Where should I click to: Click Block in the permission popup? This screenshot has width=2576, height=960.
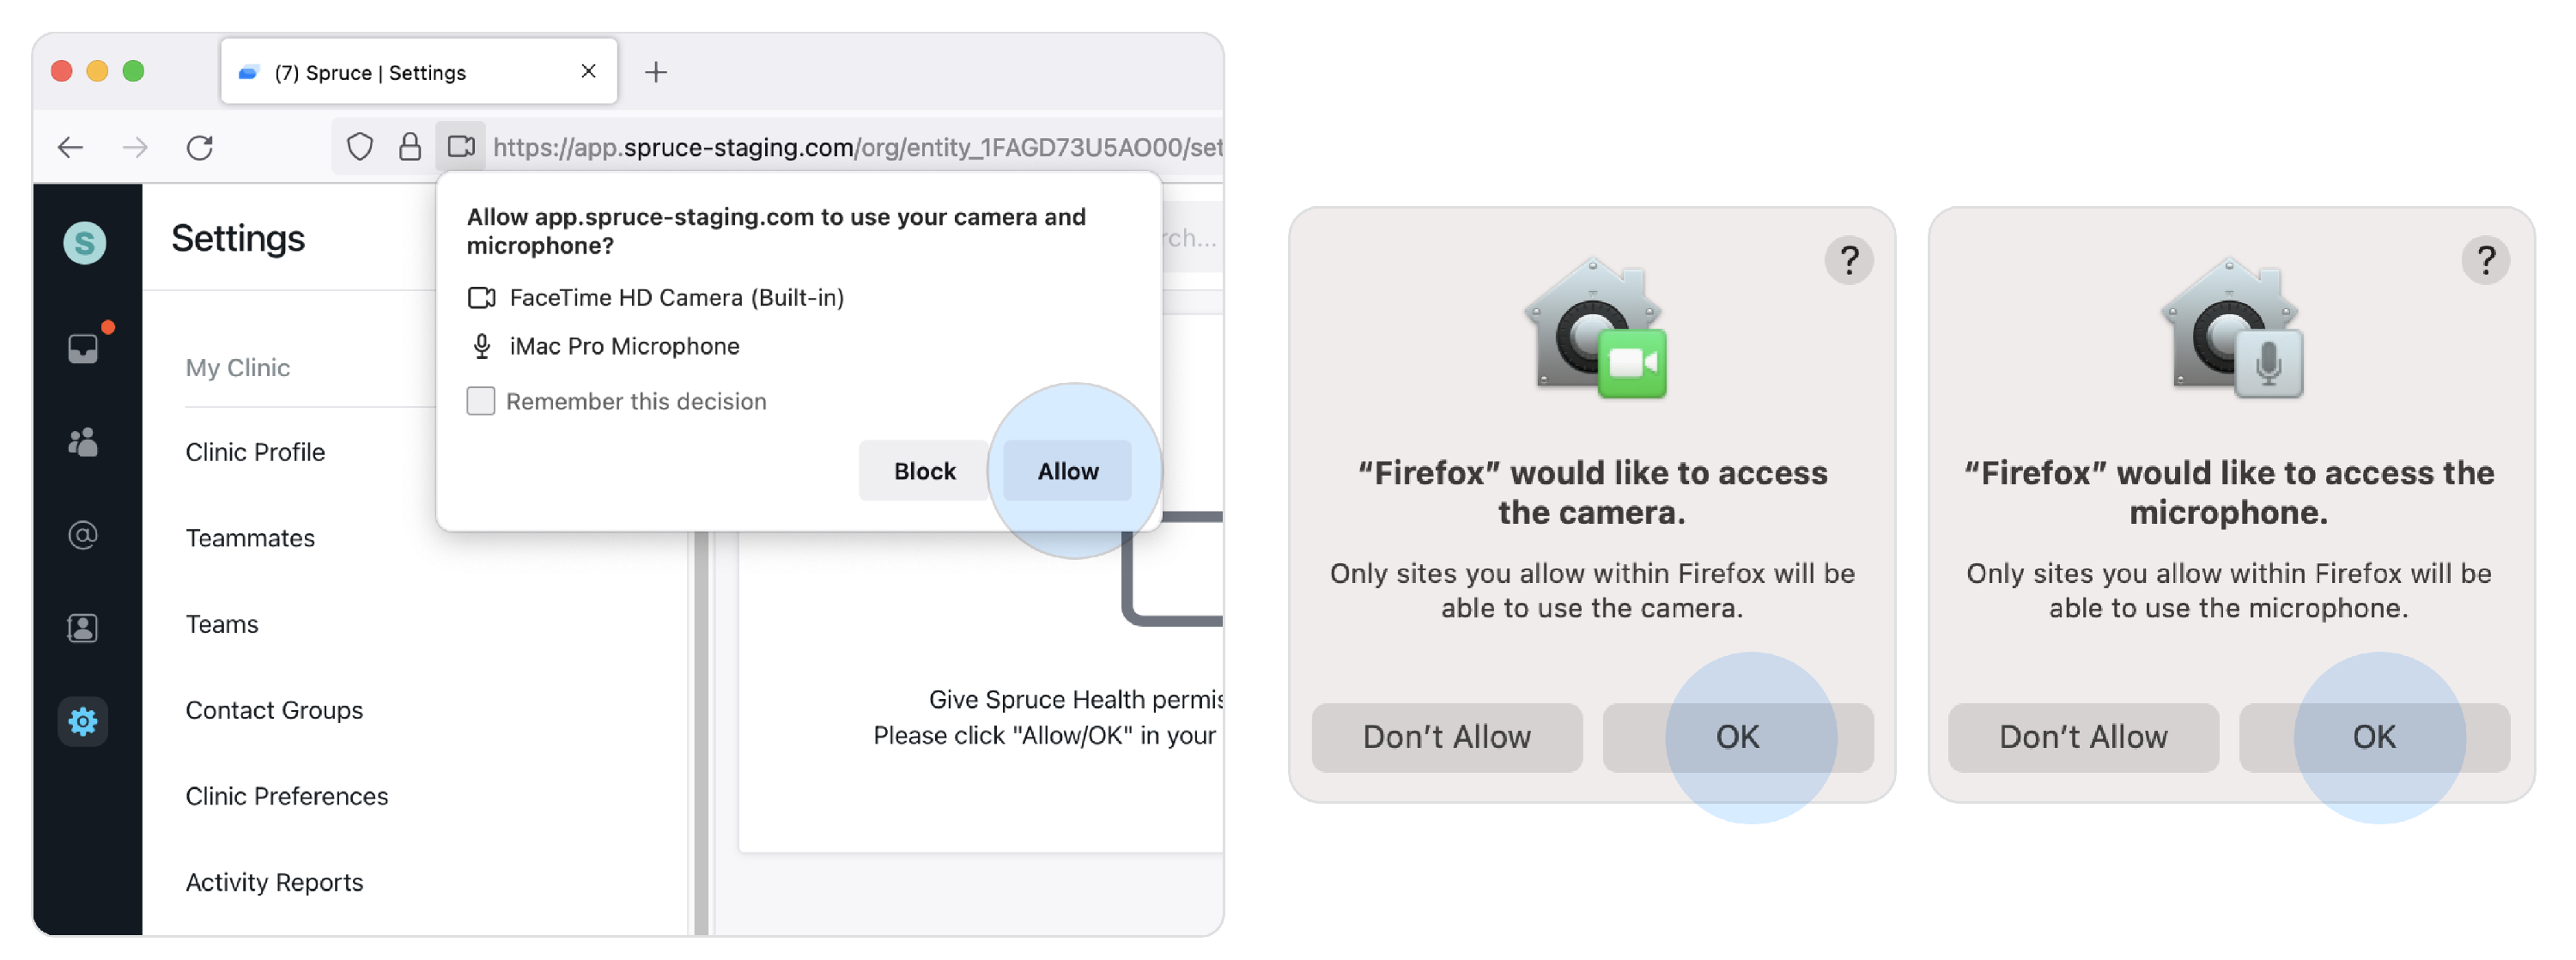(924, 471)
